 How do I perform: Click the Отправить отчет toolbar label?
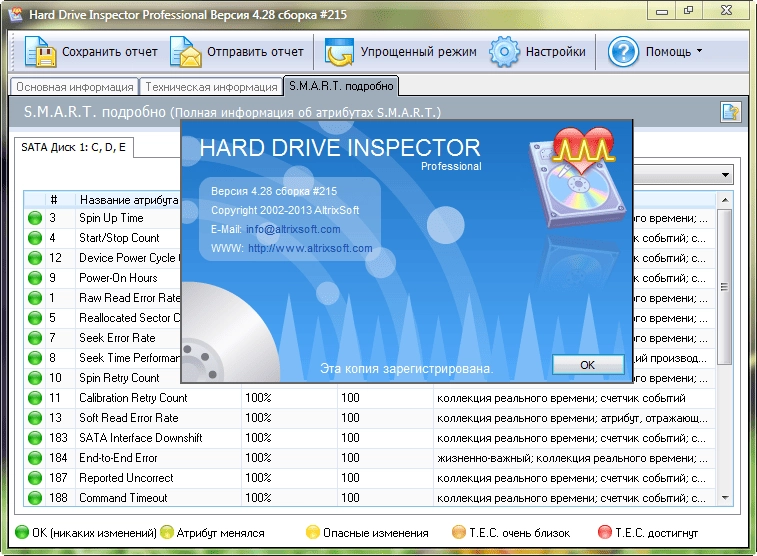[255, 52]
